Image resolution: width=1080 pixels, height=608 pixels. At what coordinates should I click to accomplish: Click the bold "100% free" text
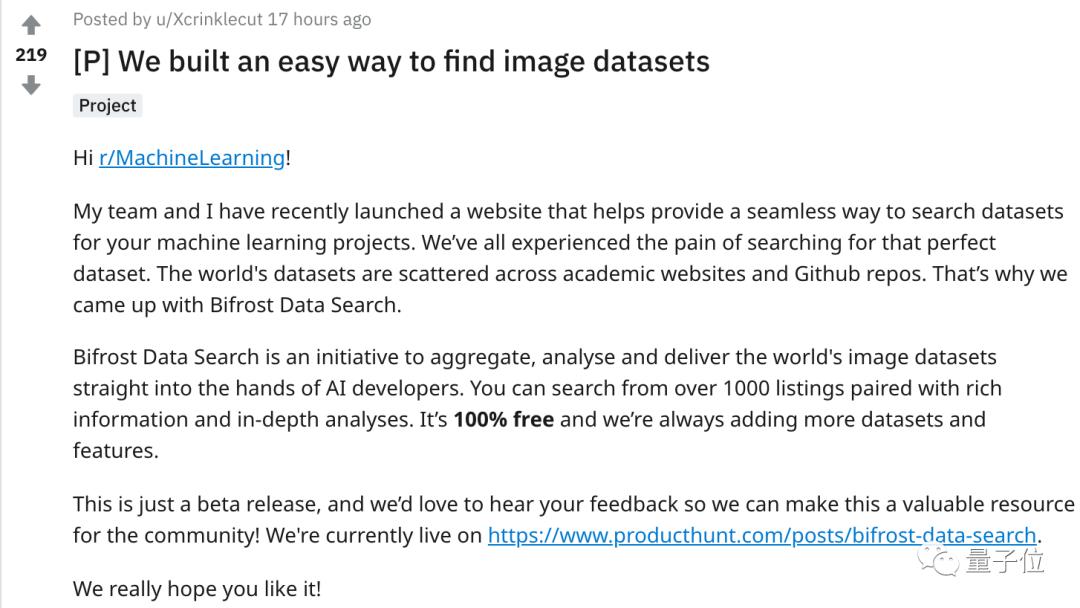tap(503, 420)
